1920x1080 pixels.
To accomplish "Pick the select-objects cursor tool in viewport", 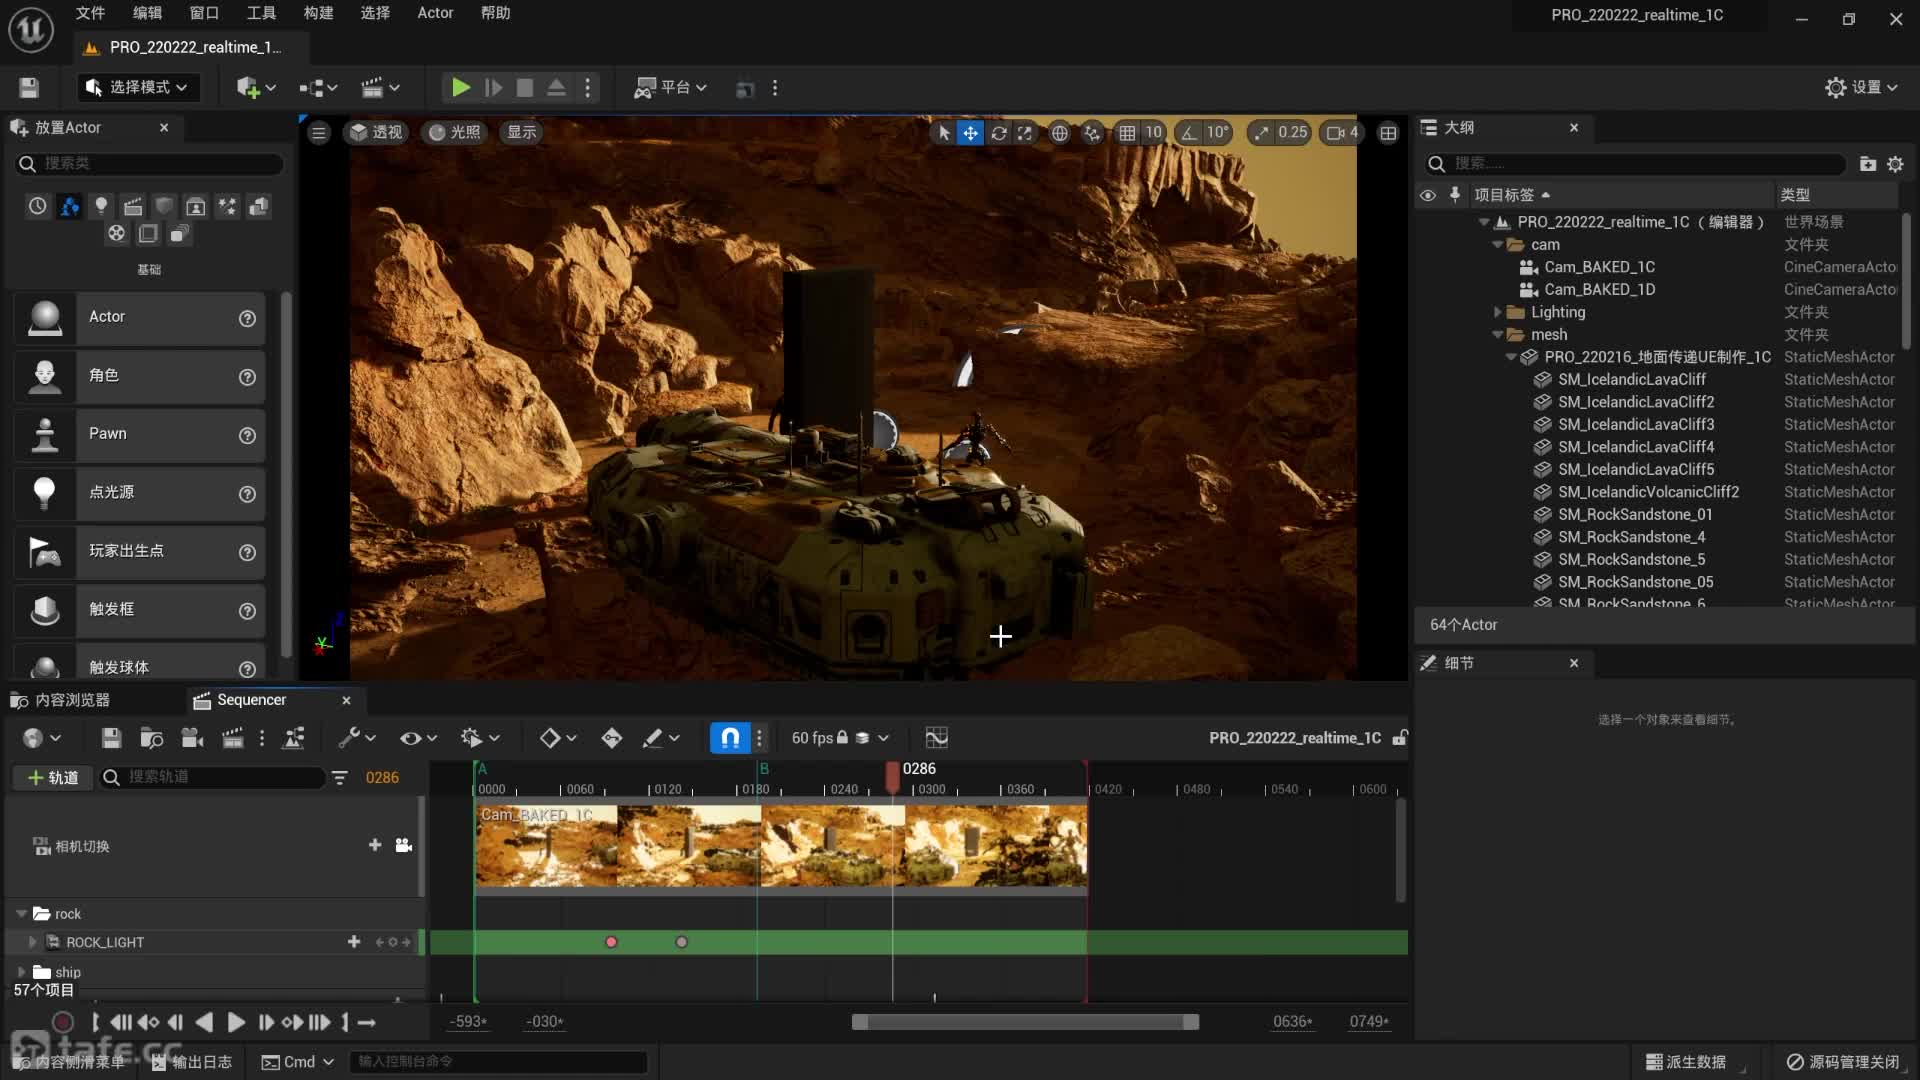I will tap(943, 132).
